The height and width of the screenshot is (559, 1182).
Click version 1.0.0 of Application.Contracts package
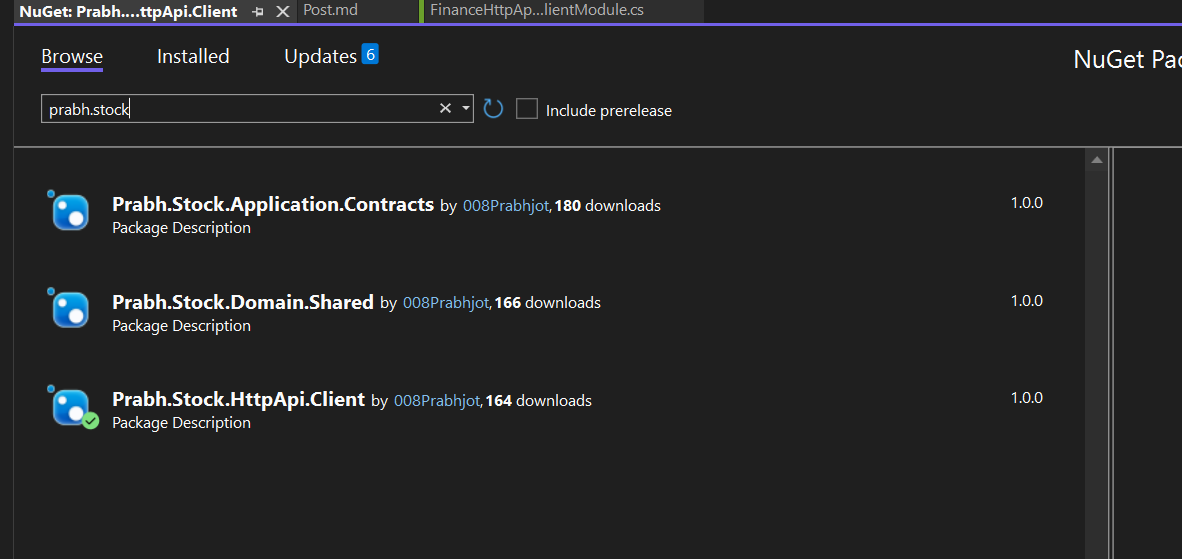[x=1027, y=203]
